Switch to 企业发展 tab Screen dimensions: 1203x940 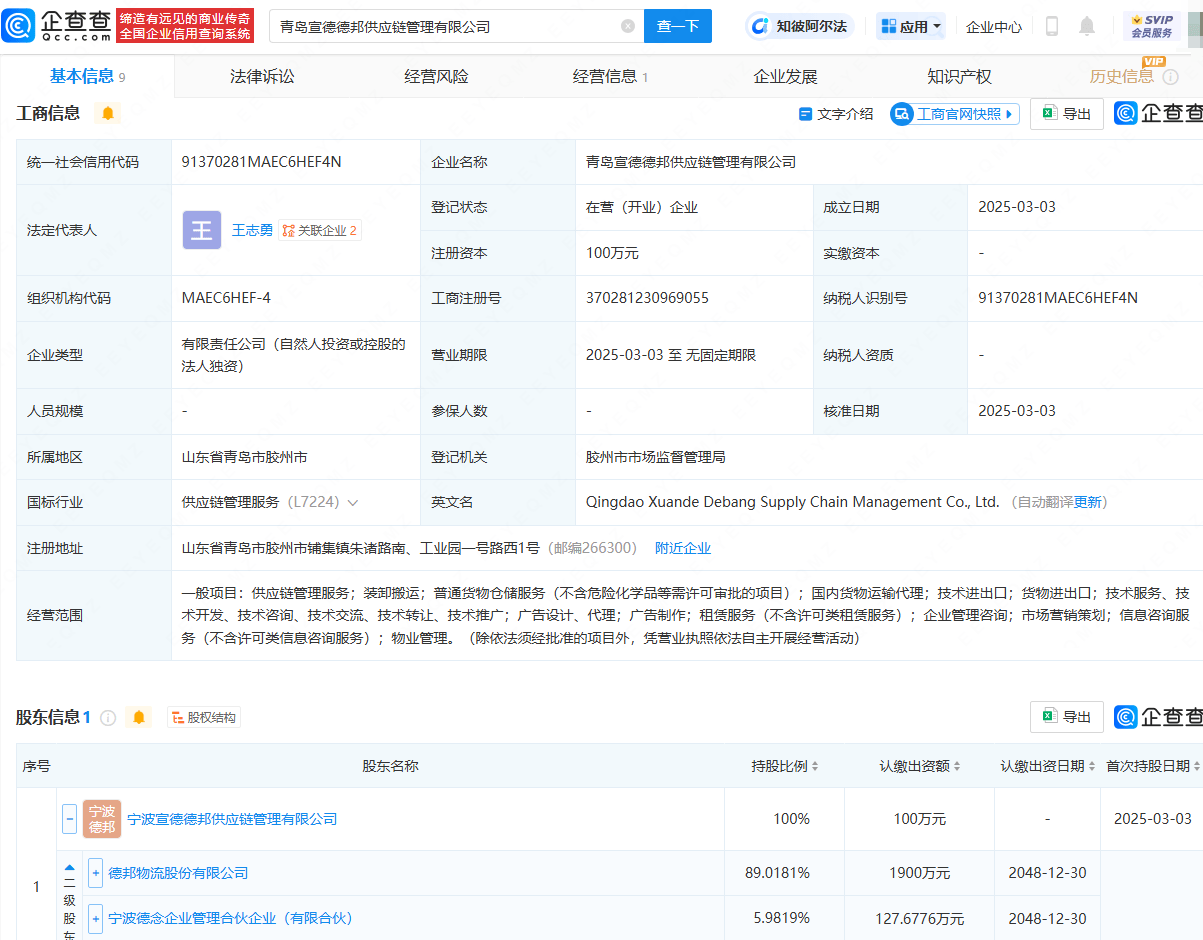coord(785,77)
